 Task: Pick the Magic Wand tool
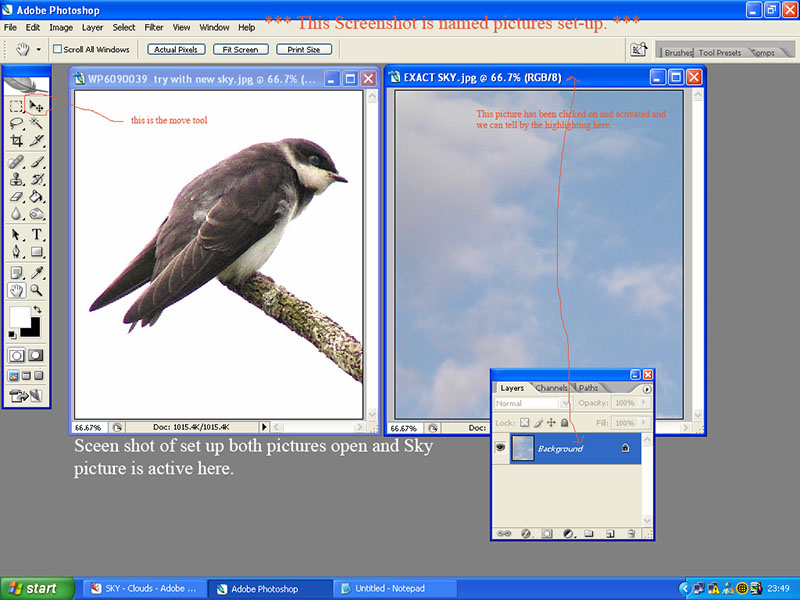click(x=36, y=123)
